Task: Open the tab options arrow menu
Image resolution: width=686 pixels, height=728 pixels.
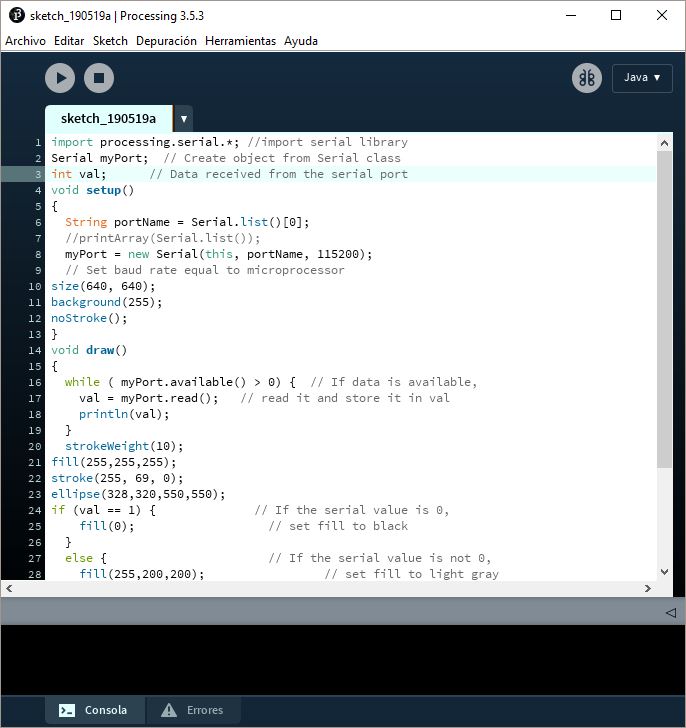Action: click(x=184, y=119)
